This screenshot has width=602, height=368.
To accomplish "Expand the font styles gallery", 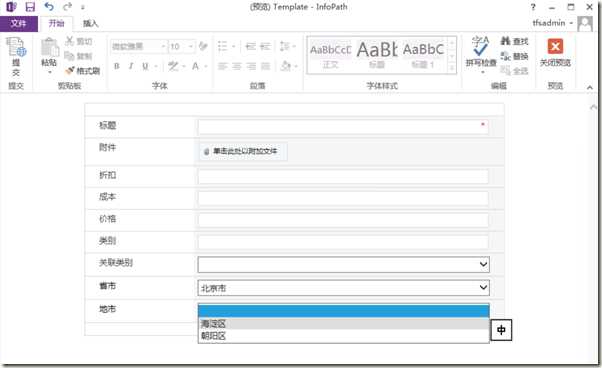I will [452, 68].
